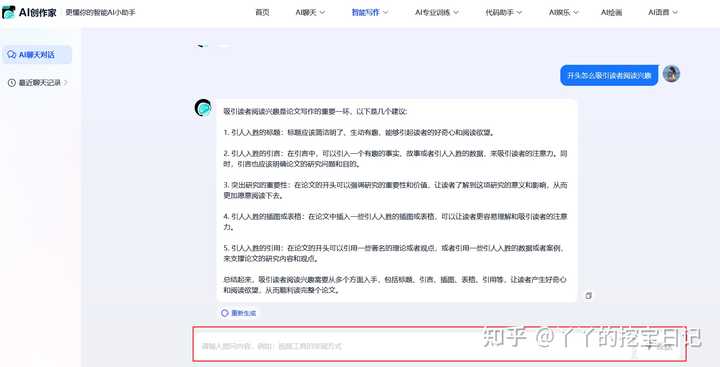Click the user avatar beside the question
The height and width of the screenshot is (367, 720).
(671, 74)
